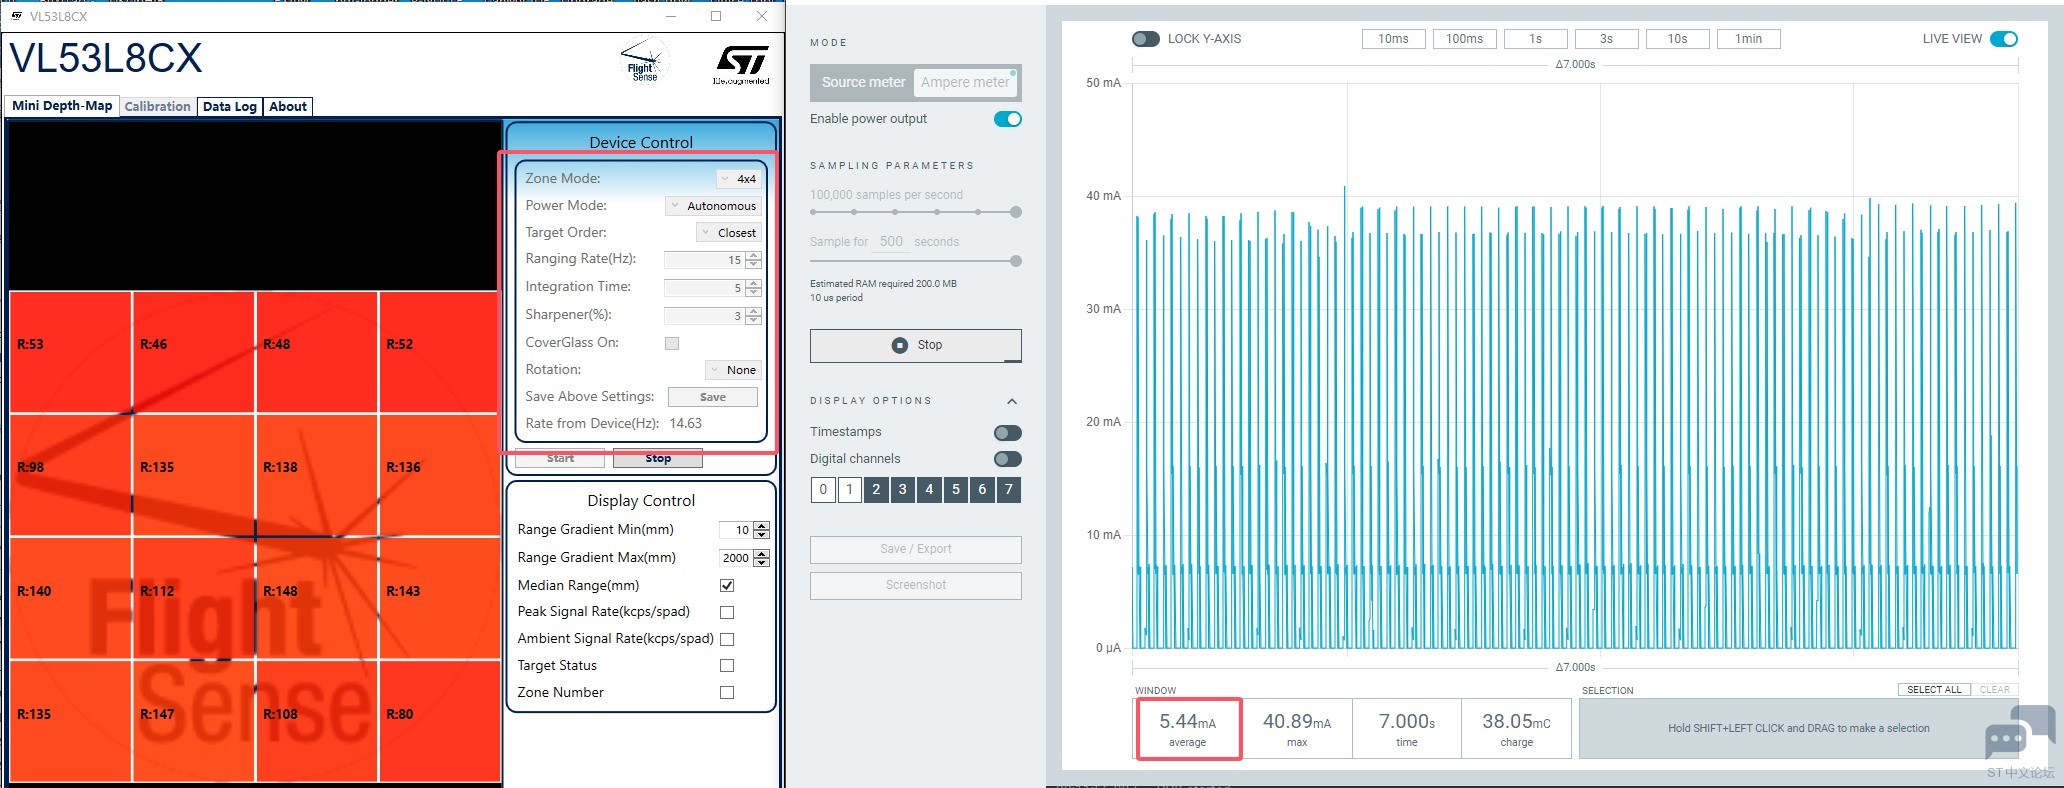Click the samples per second slider handle
2064x788 pixels.
click(x=1016, y=212)
